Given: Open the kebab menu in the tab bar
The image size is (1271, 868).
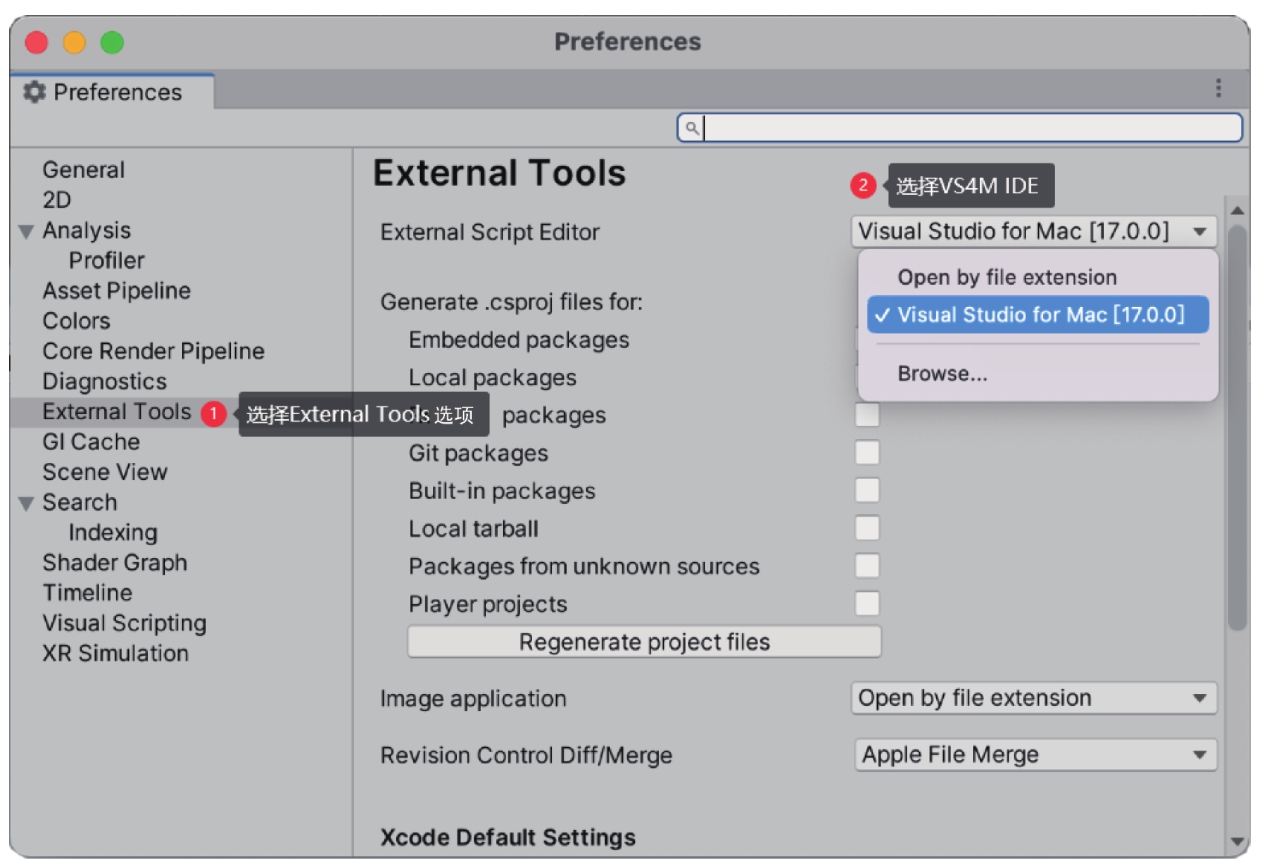Looking at the screenshot, I should tap(1218, 89).
